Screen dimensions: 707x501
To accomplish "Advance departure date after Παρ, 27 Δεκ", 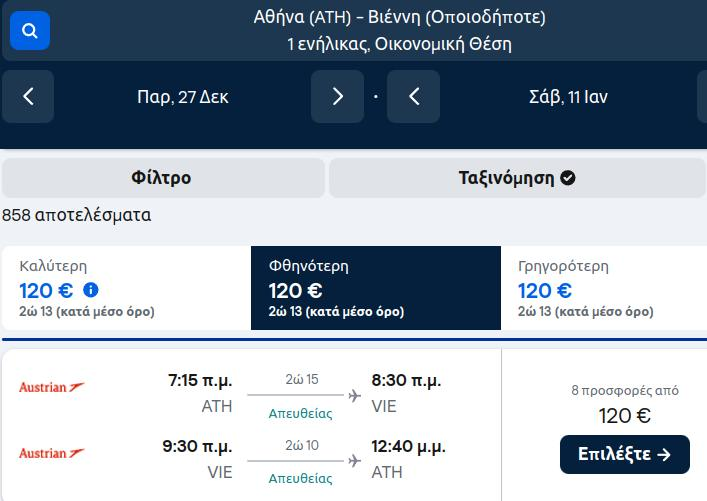I will pyautogui.click(x=338, y=97).
